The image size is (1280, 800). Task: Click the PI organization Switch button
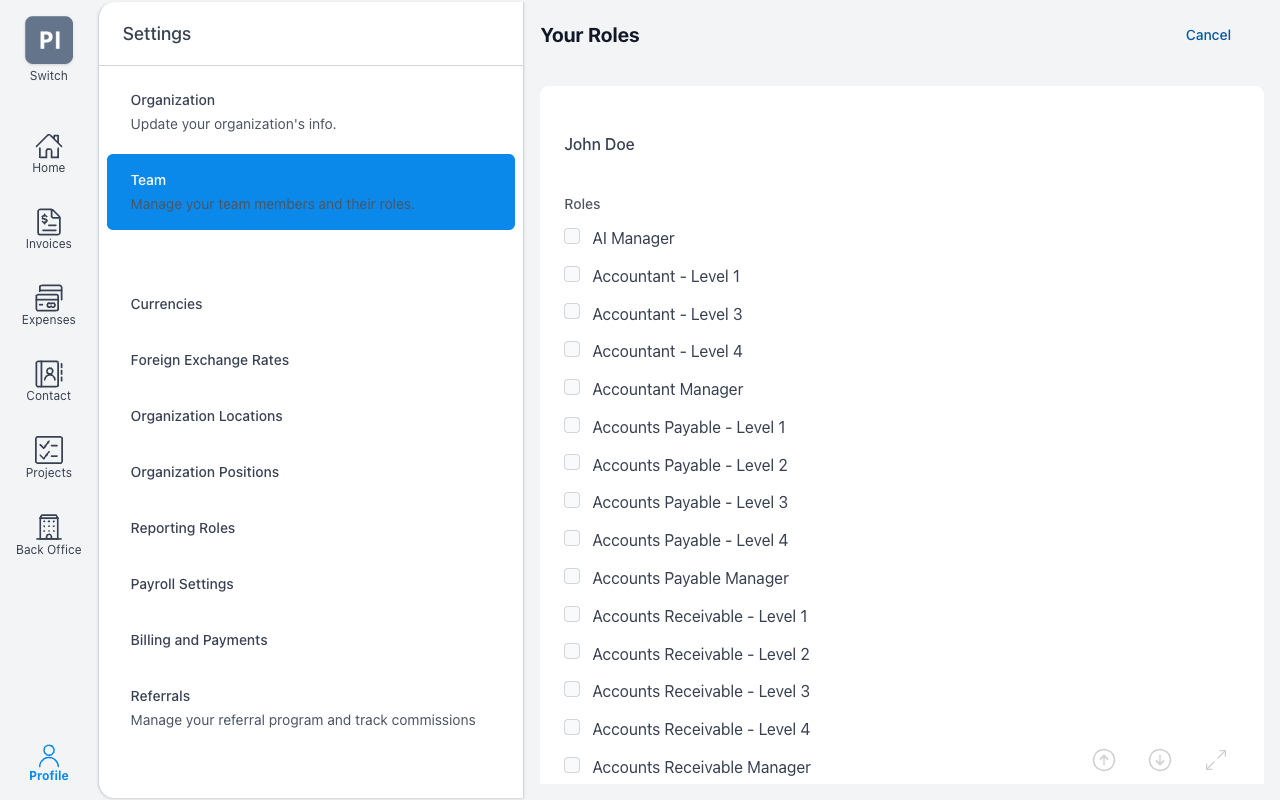pos(49,41)
